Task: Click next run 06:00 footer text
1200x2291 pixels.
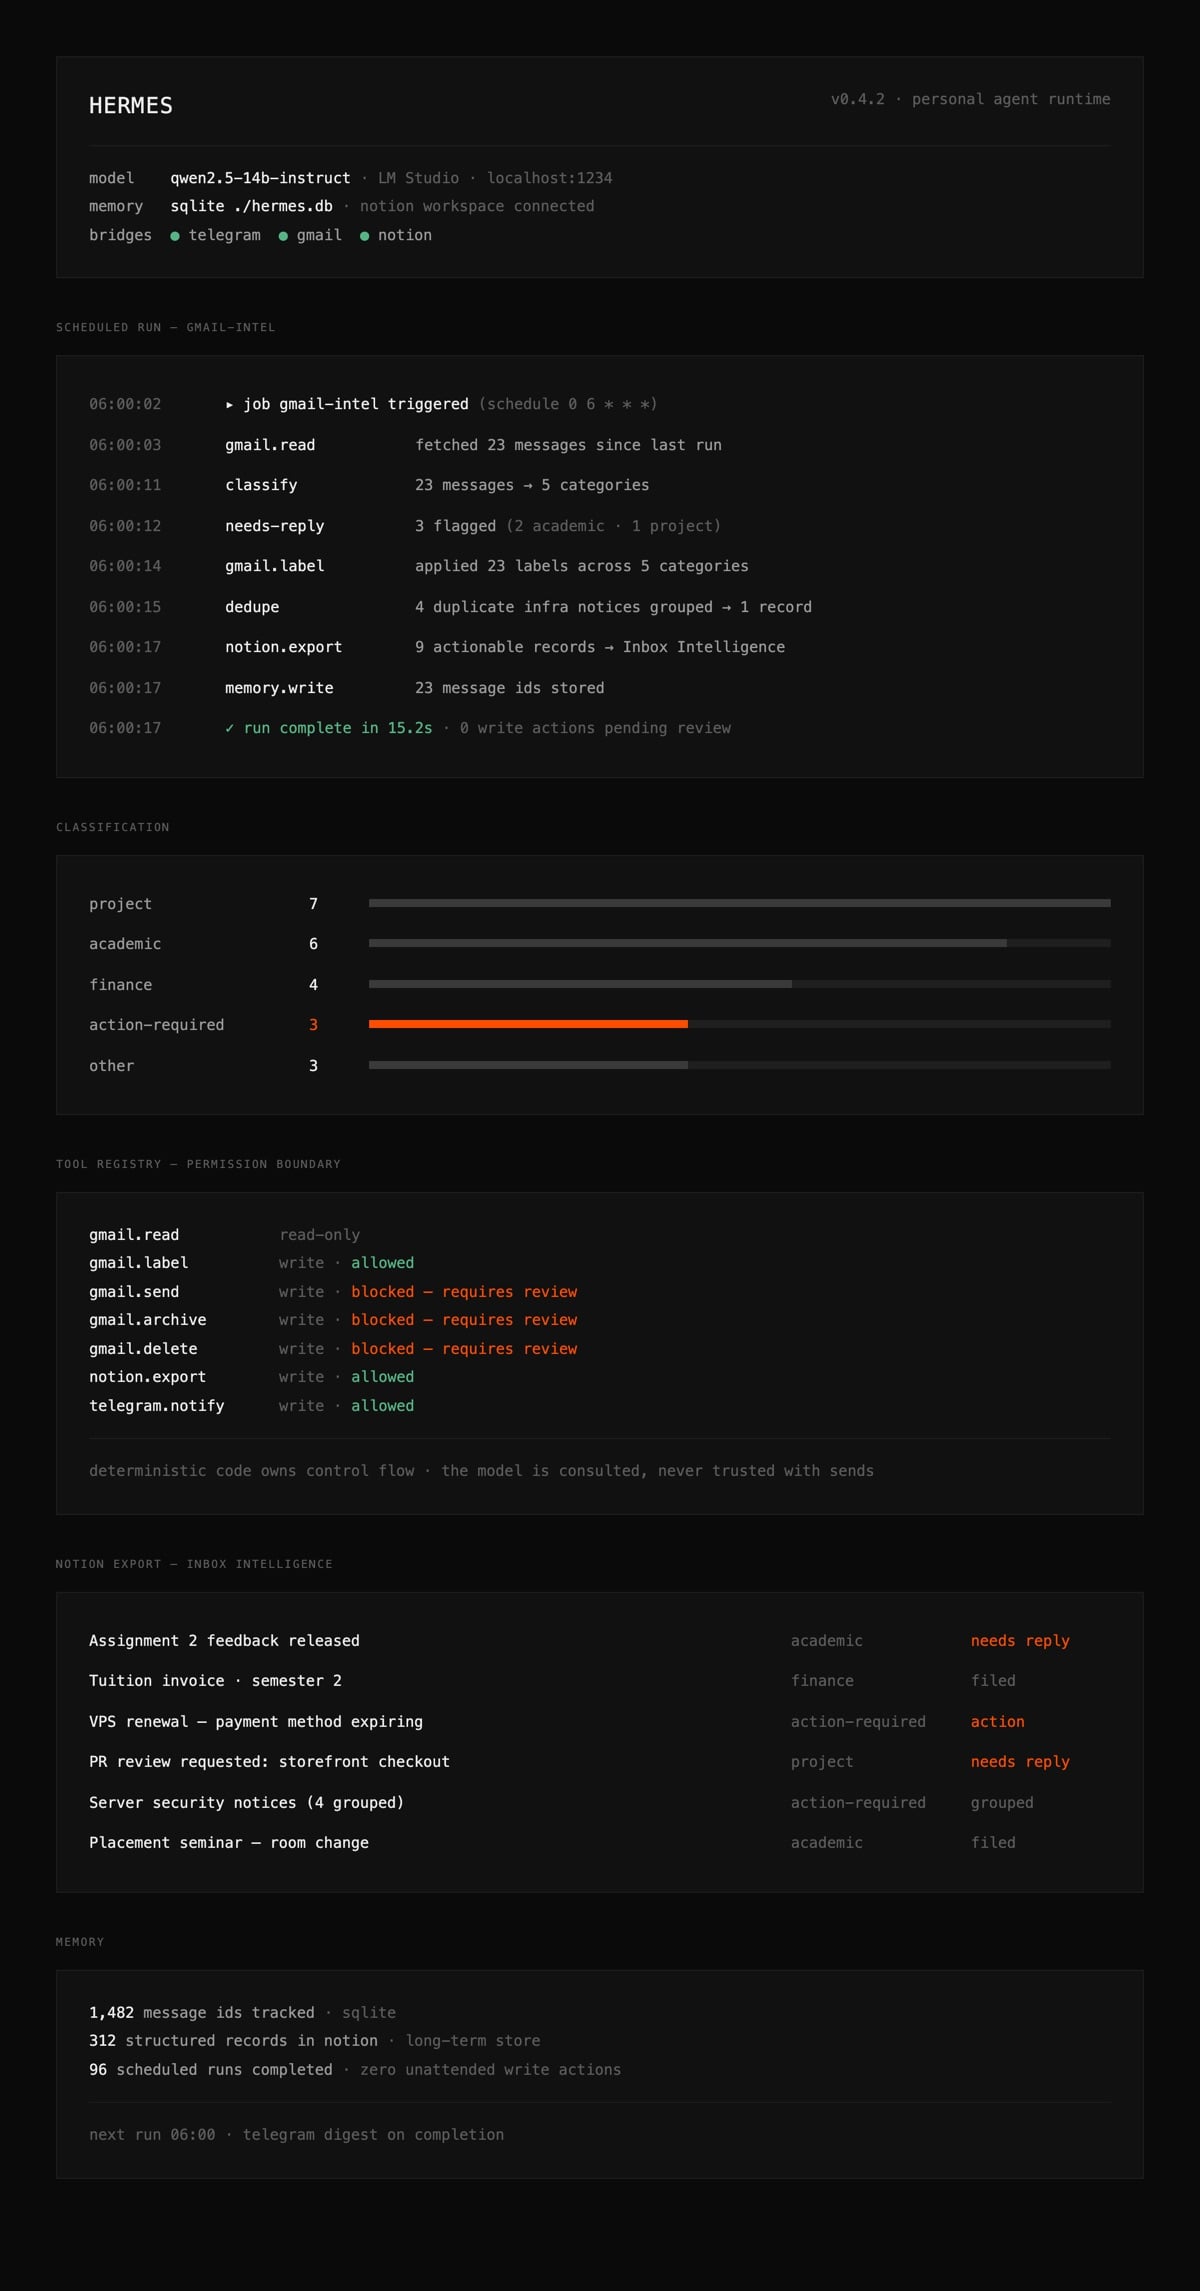Action: [296, 2135]
